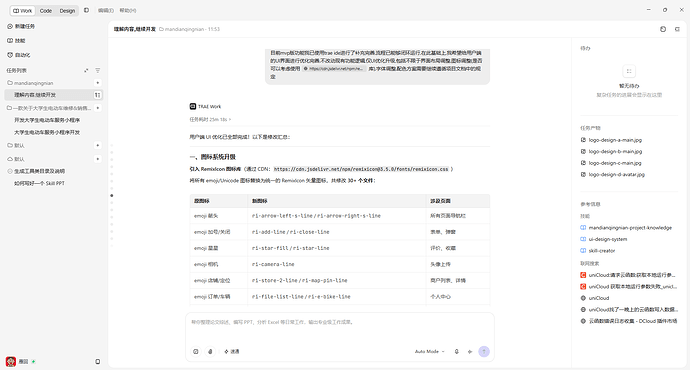
Task: Click the empty to-do placeholder icon
Action: (x=629, y=71)
